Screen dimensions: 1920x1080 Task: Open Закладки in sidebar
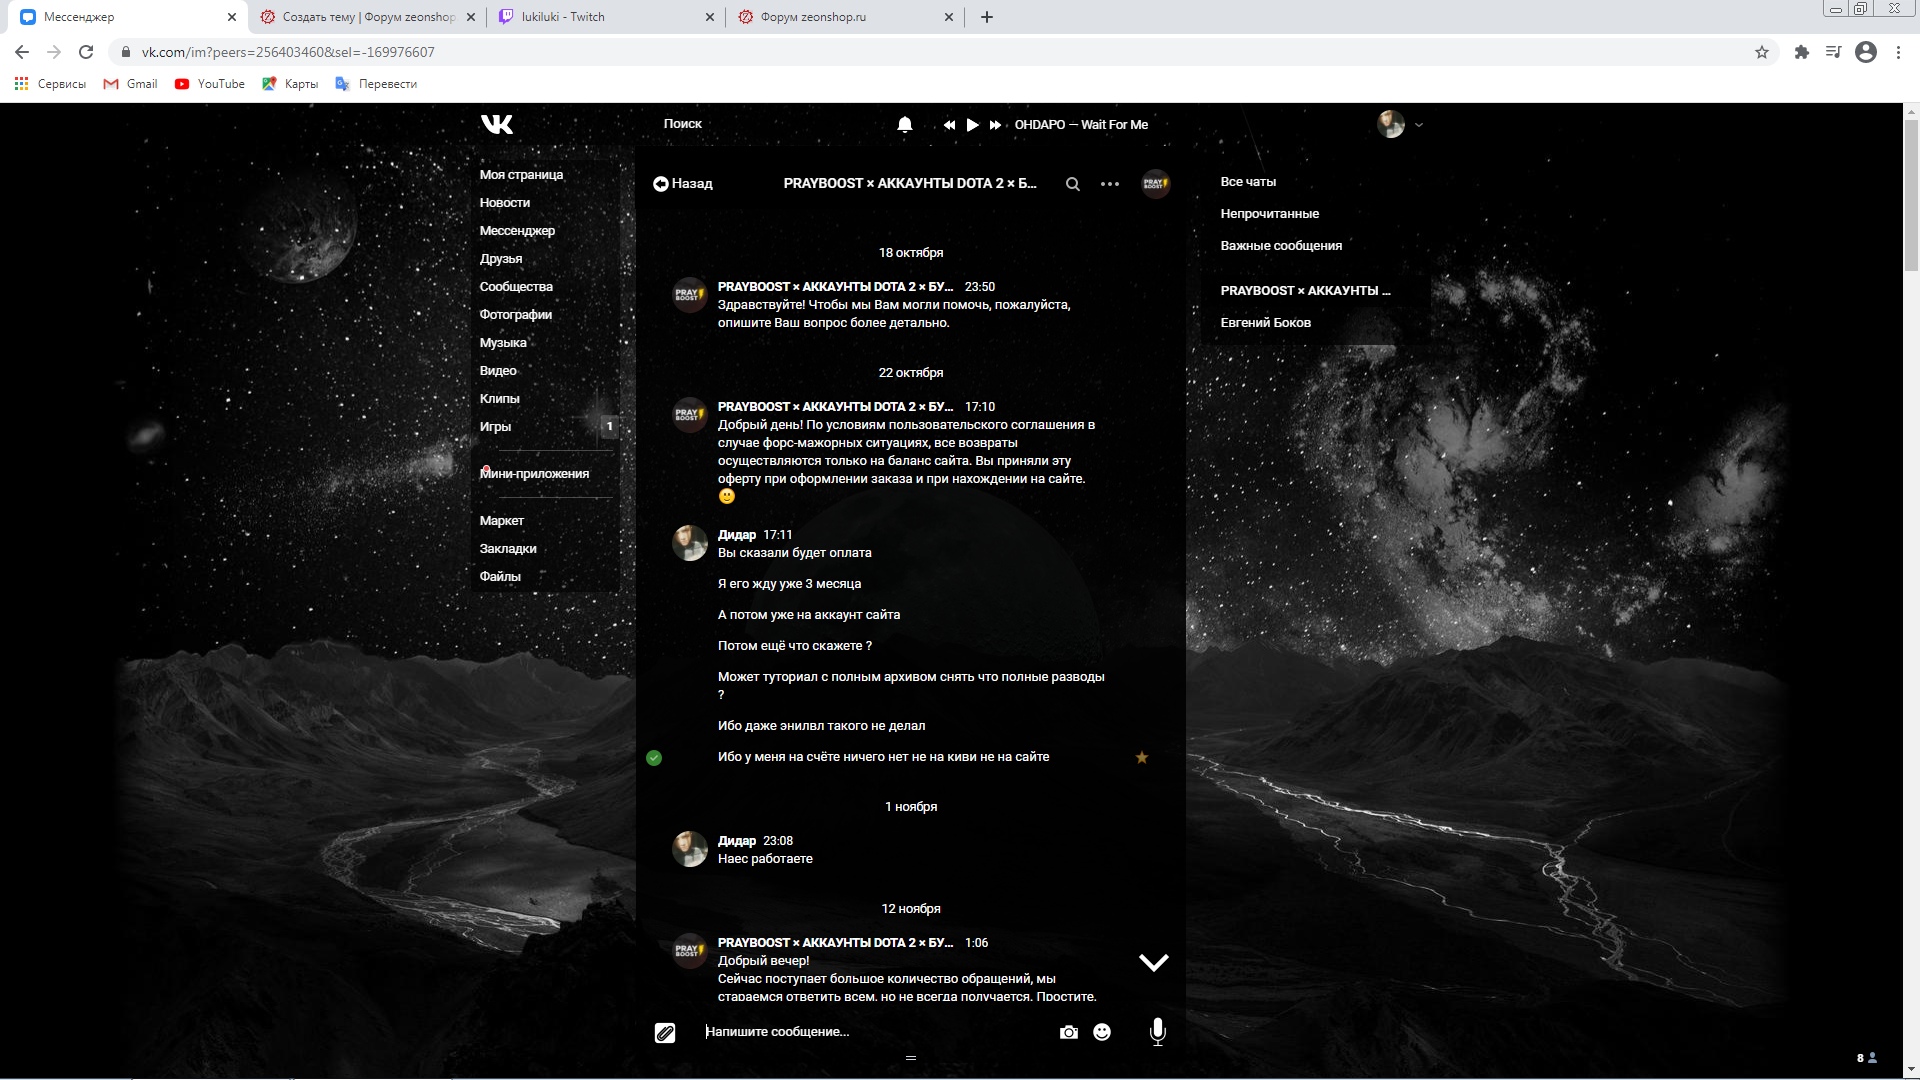coord(508,549)
